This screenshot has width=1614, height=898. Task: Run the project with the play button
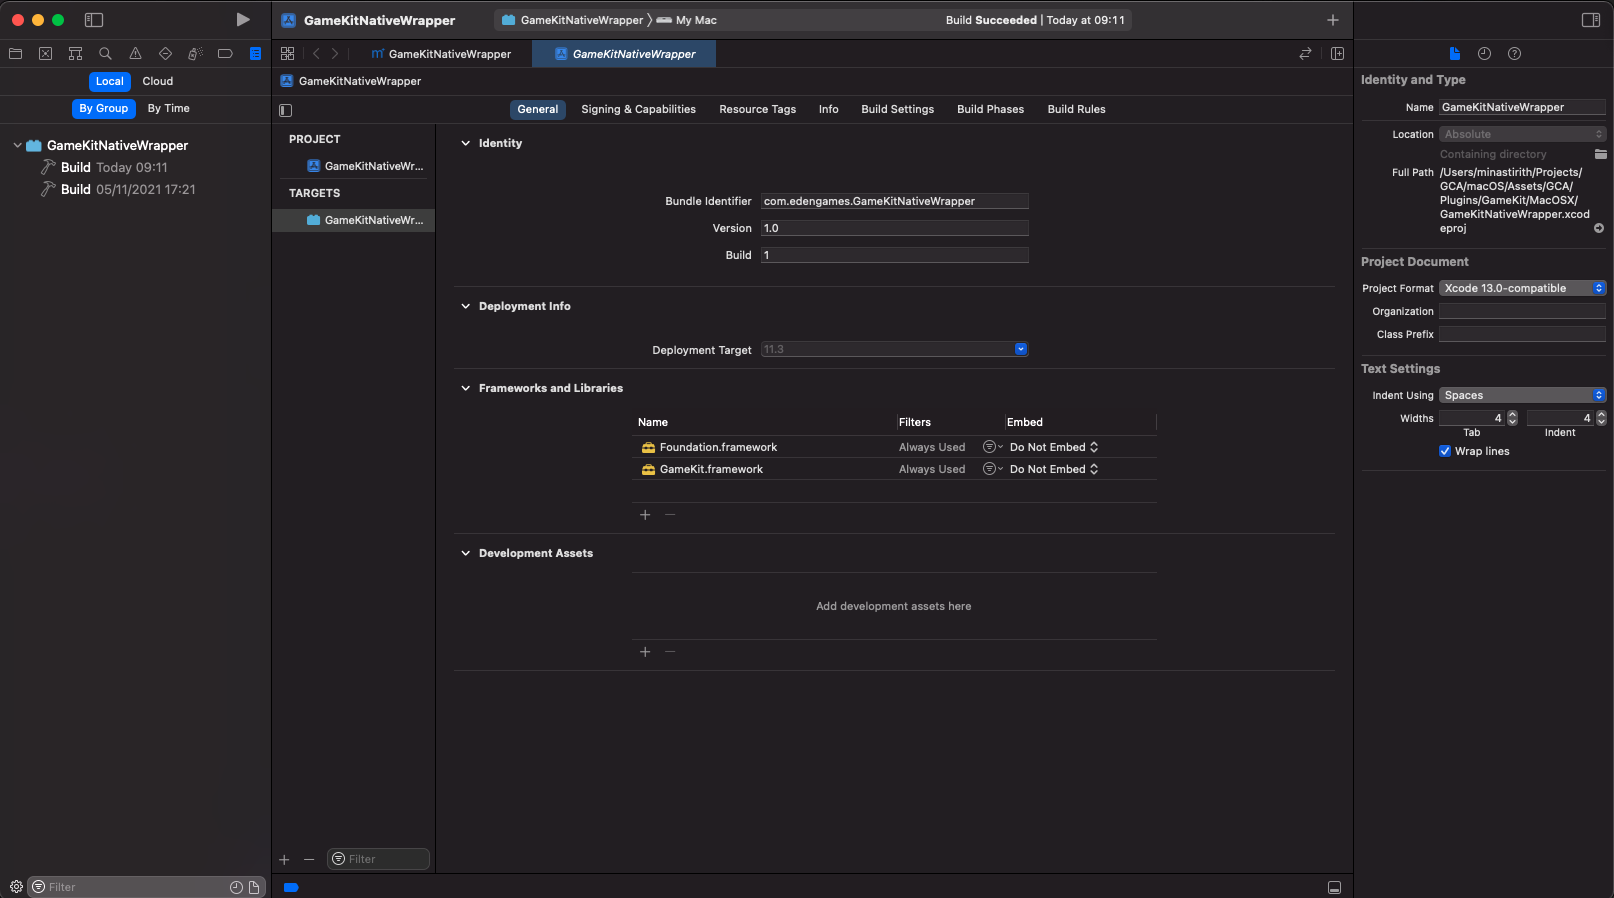pyautogui.click(x=243, y=20)
